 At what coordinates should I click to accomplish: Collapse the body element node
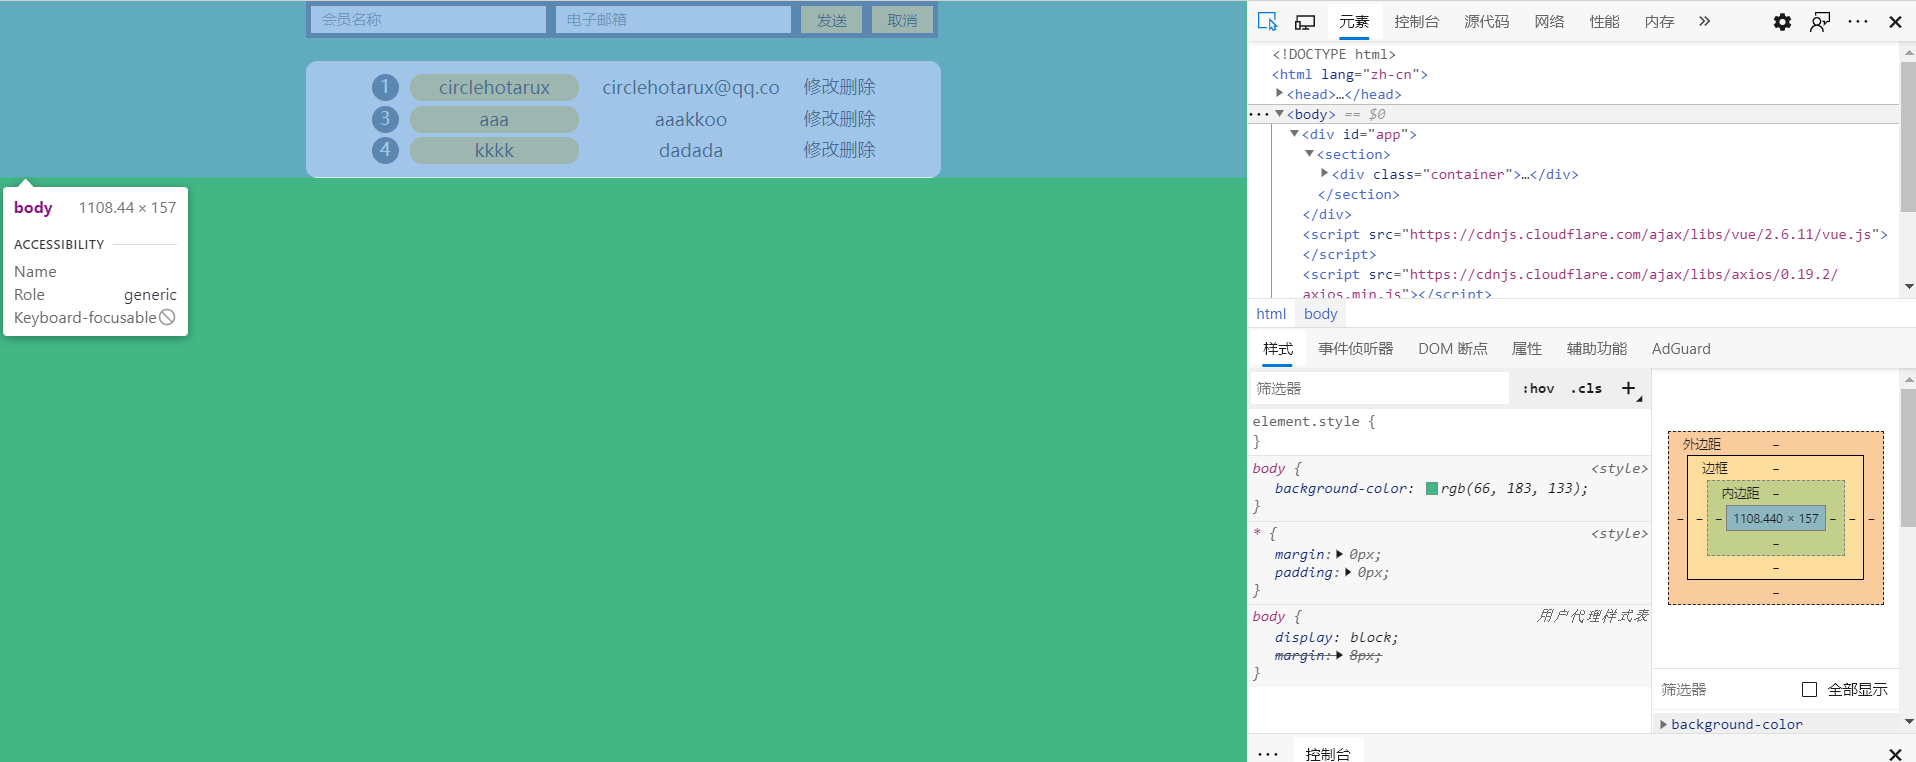[x=1279, y=114]
